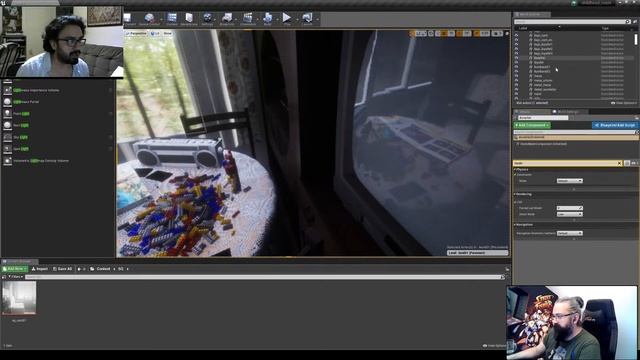
Task: Click the Launch toolbar icon
Action: pos(307,18)
